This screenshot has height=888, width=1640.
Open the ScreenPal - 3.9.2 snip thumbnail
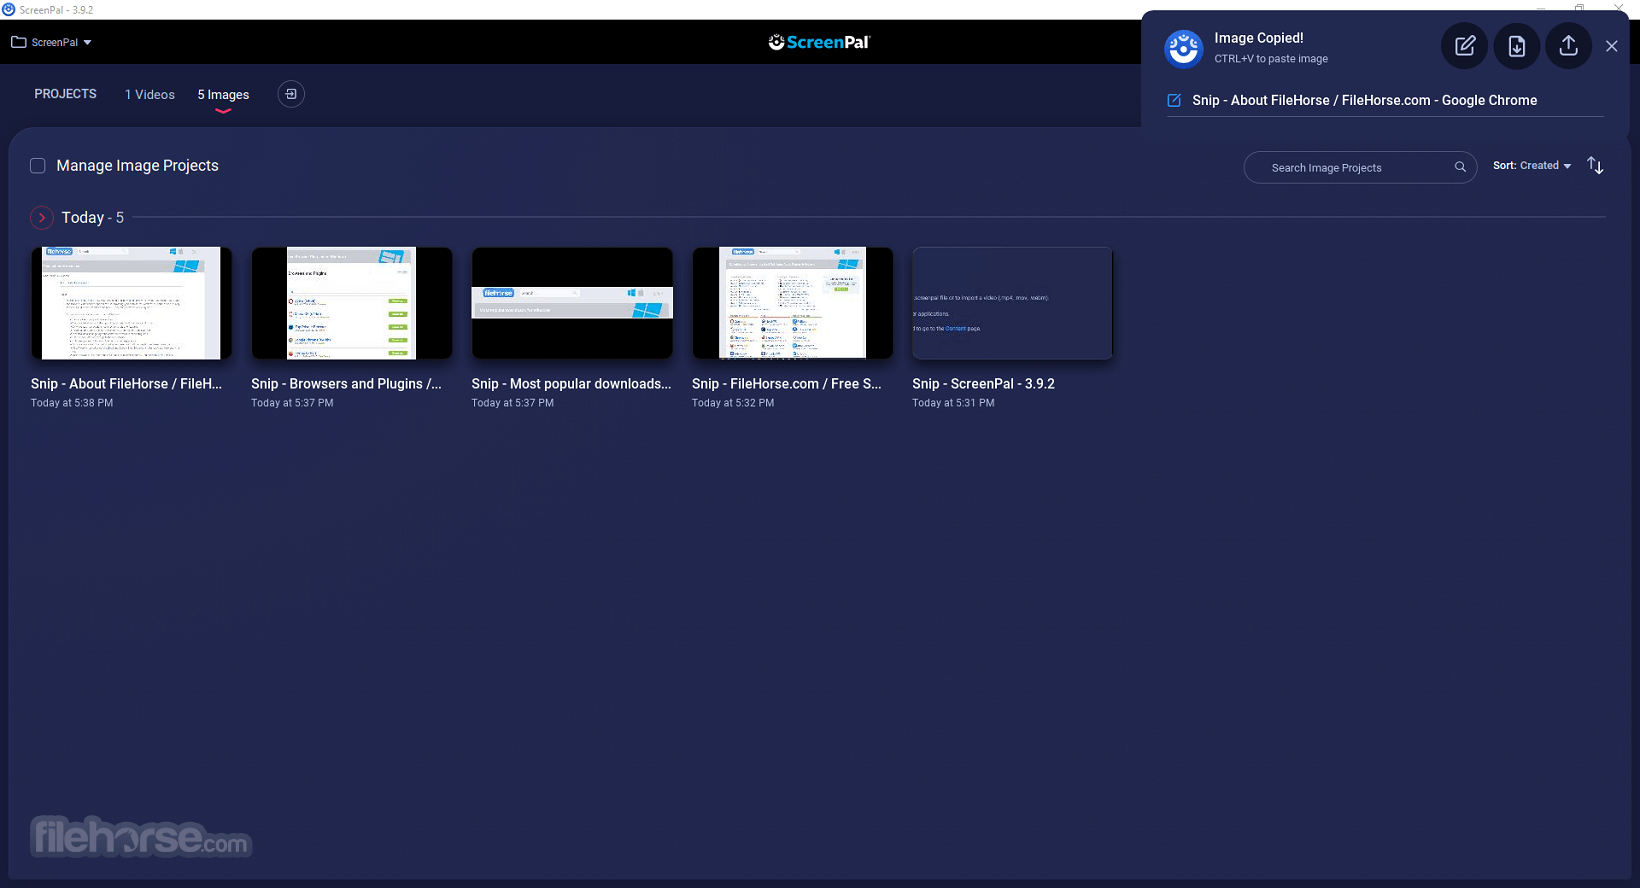click(x=1012, y=303)
